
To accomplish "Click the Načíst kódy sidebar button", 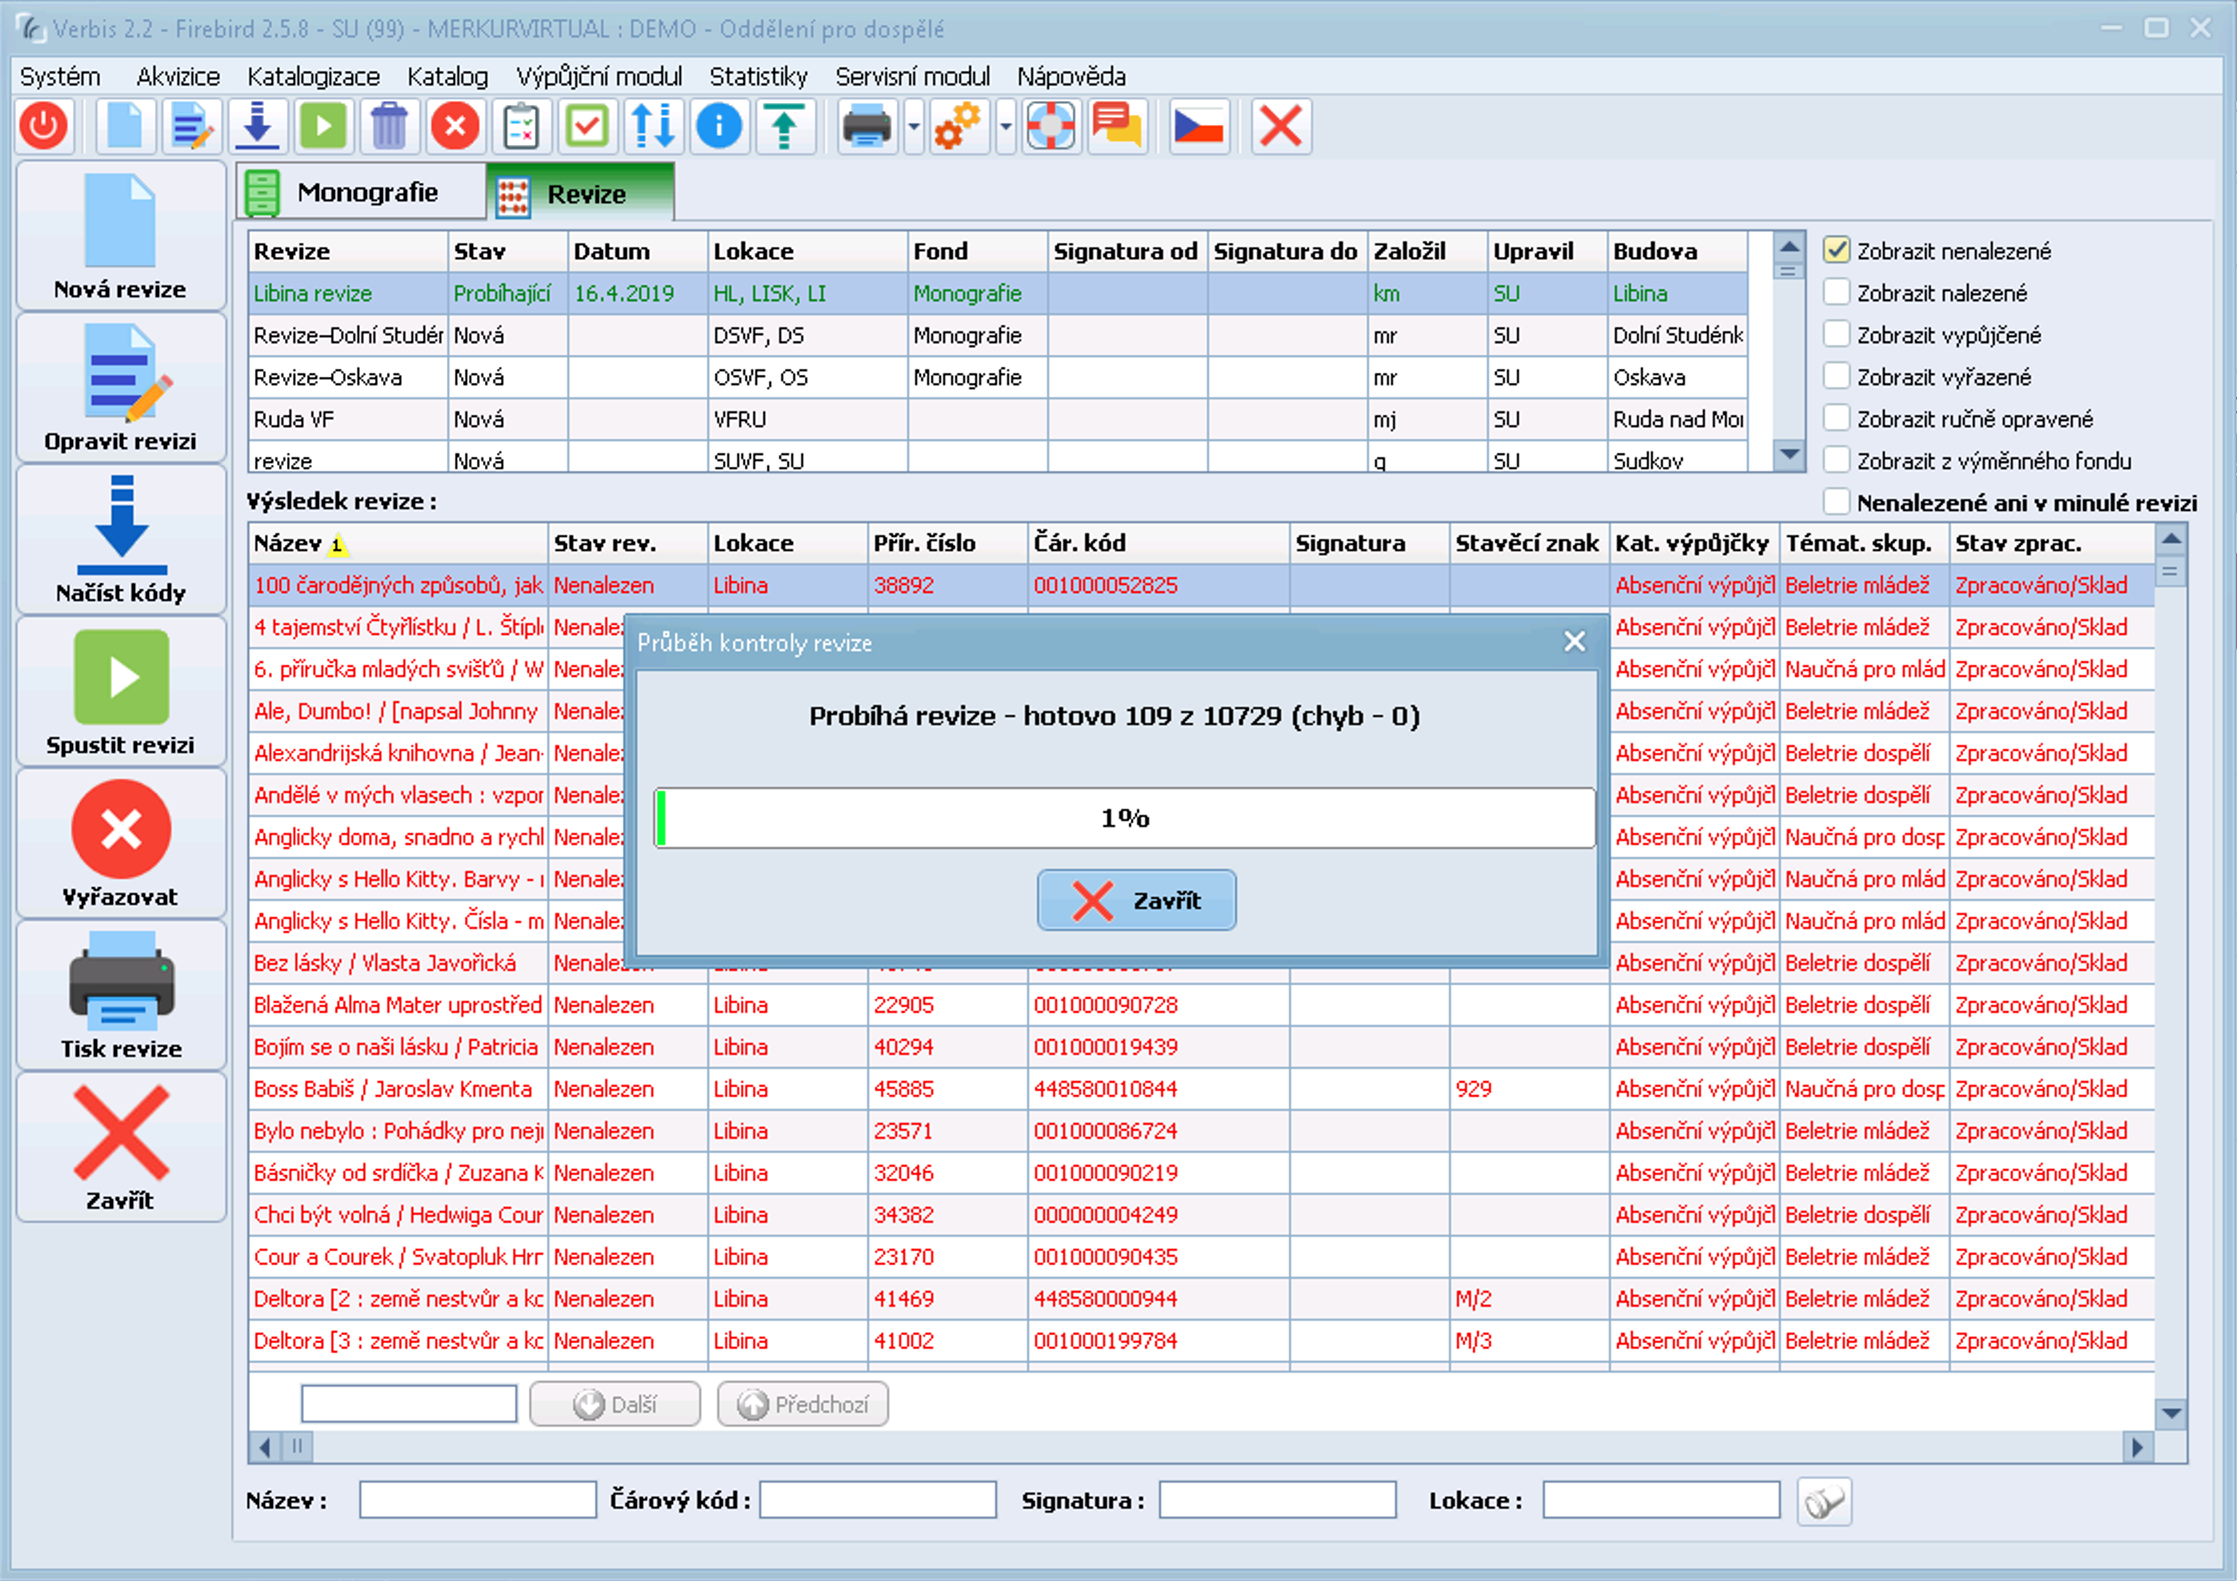I will tap(121, 541).
